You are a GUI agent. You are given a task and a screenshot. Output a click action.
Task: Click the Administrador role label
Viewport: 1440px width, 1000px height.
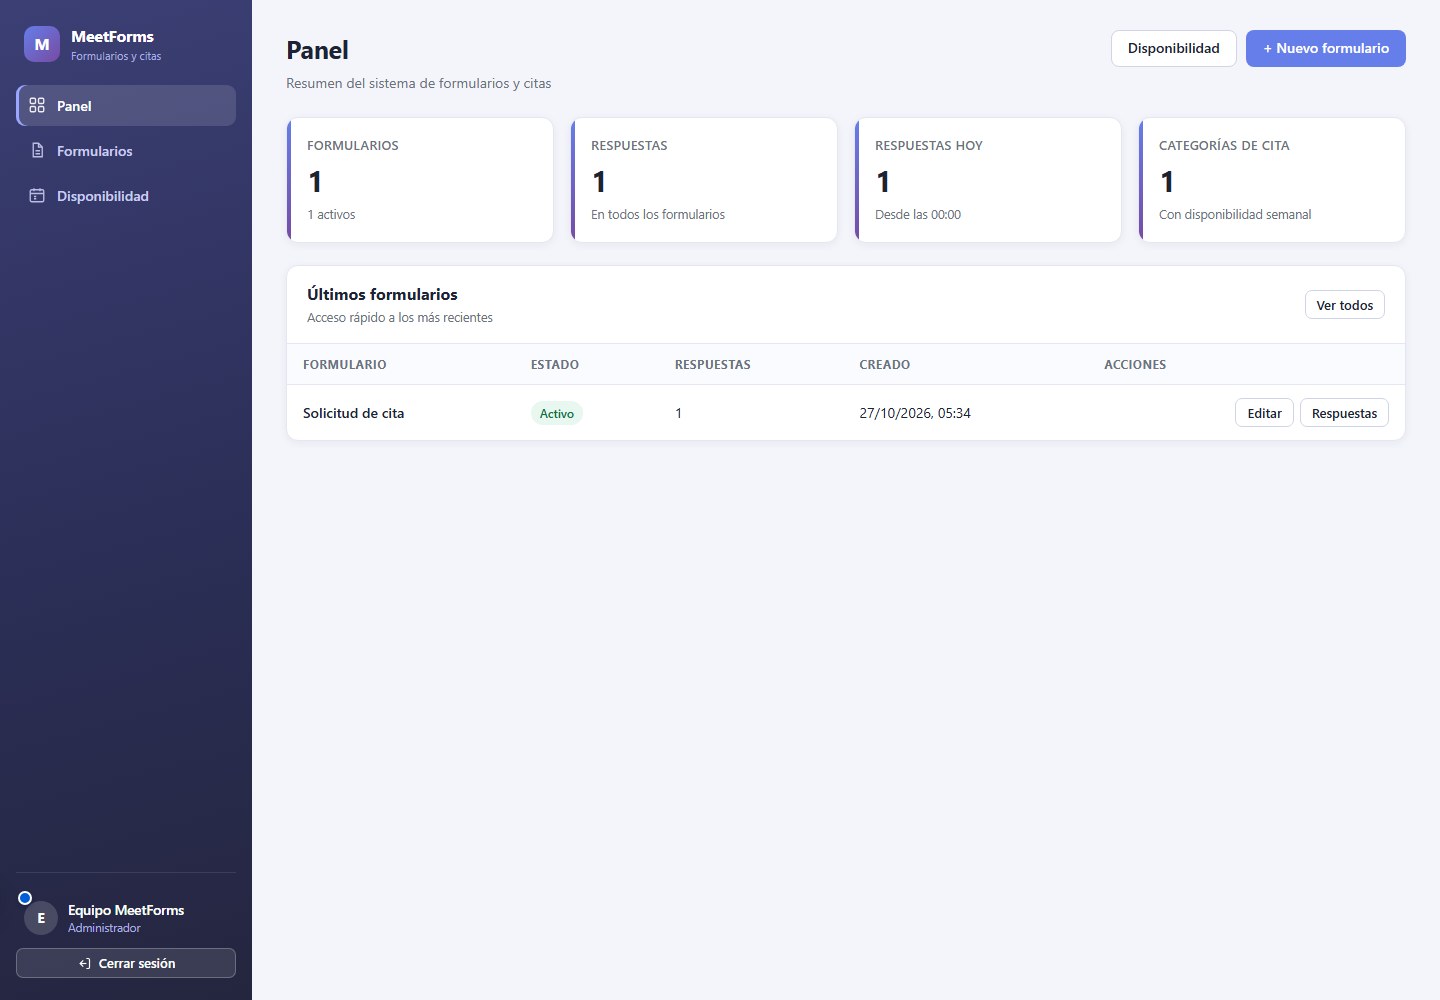pyautogui.click(x=104, y=928)
